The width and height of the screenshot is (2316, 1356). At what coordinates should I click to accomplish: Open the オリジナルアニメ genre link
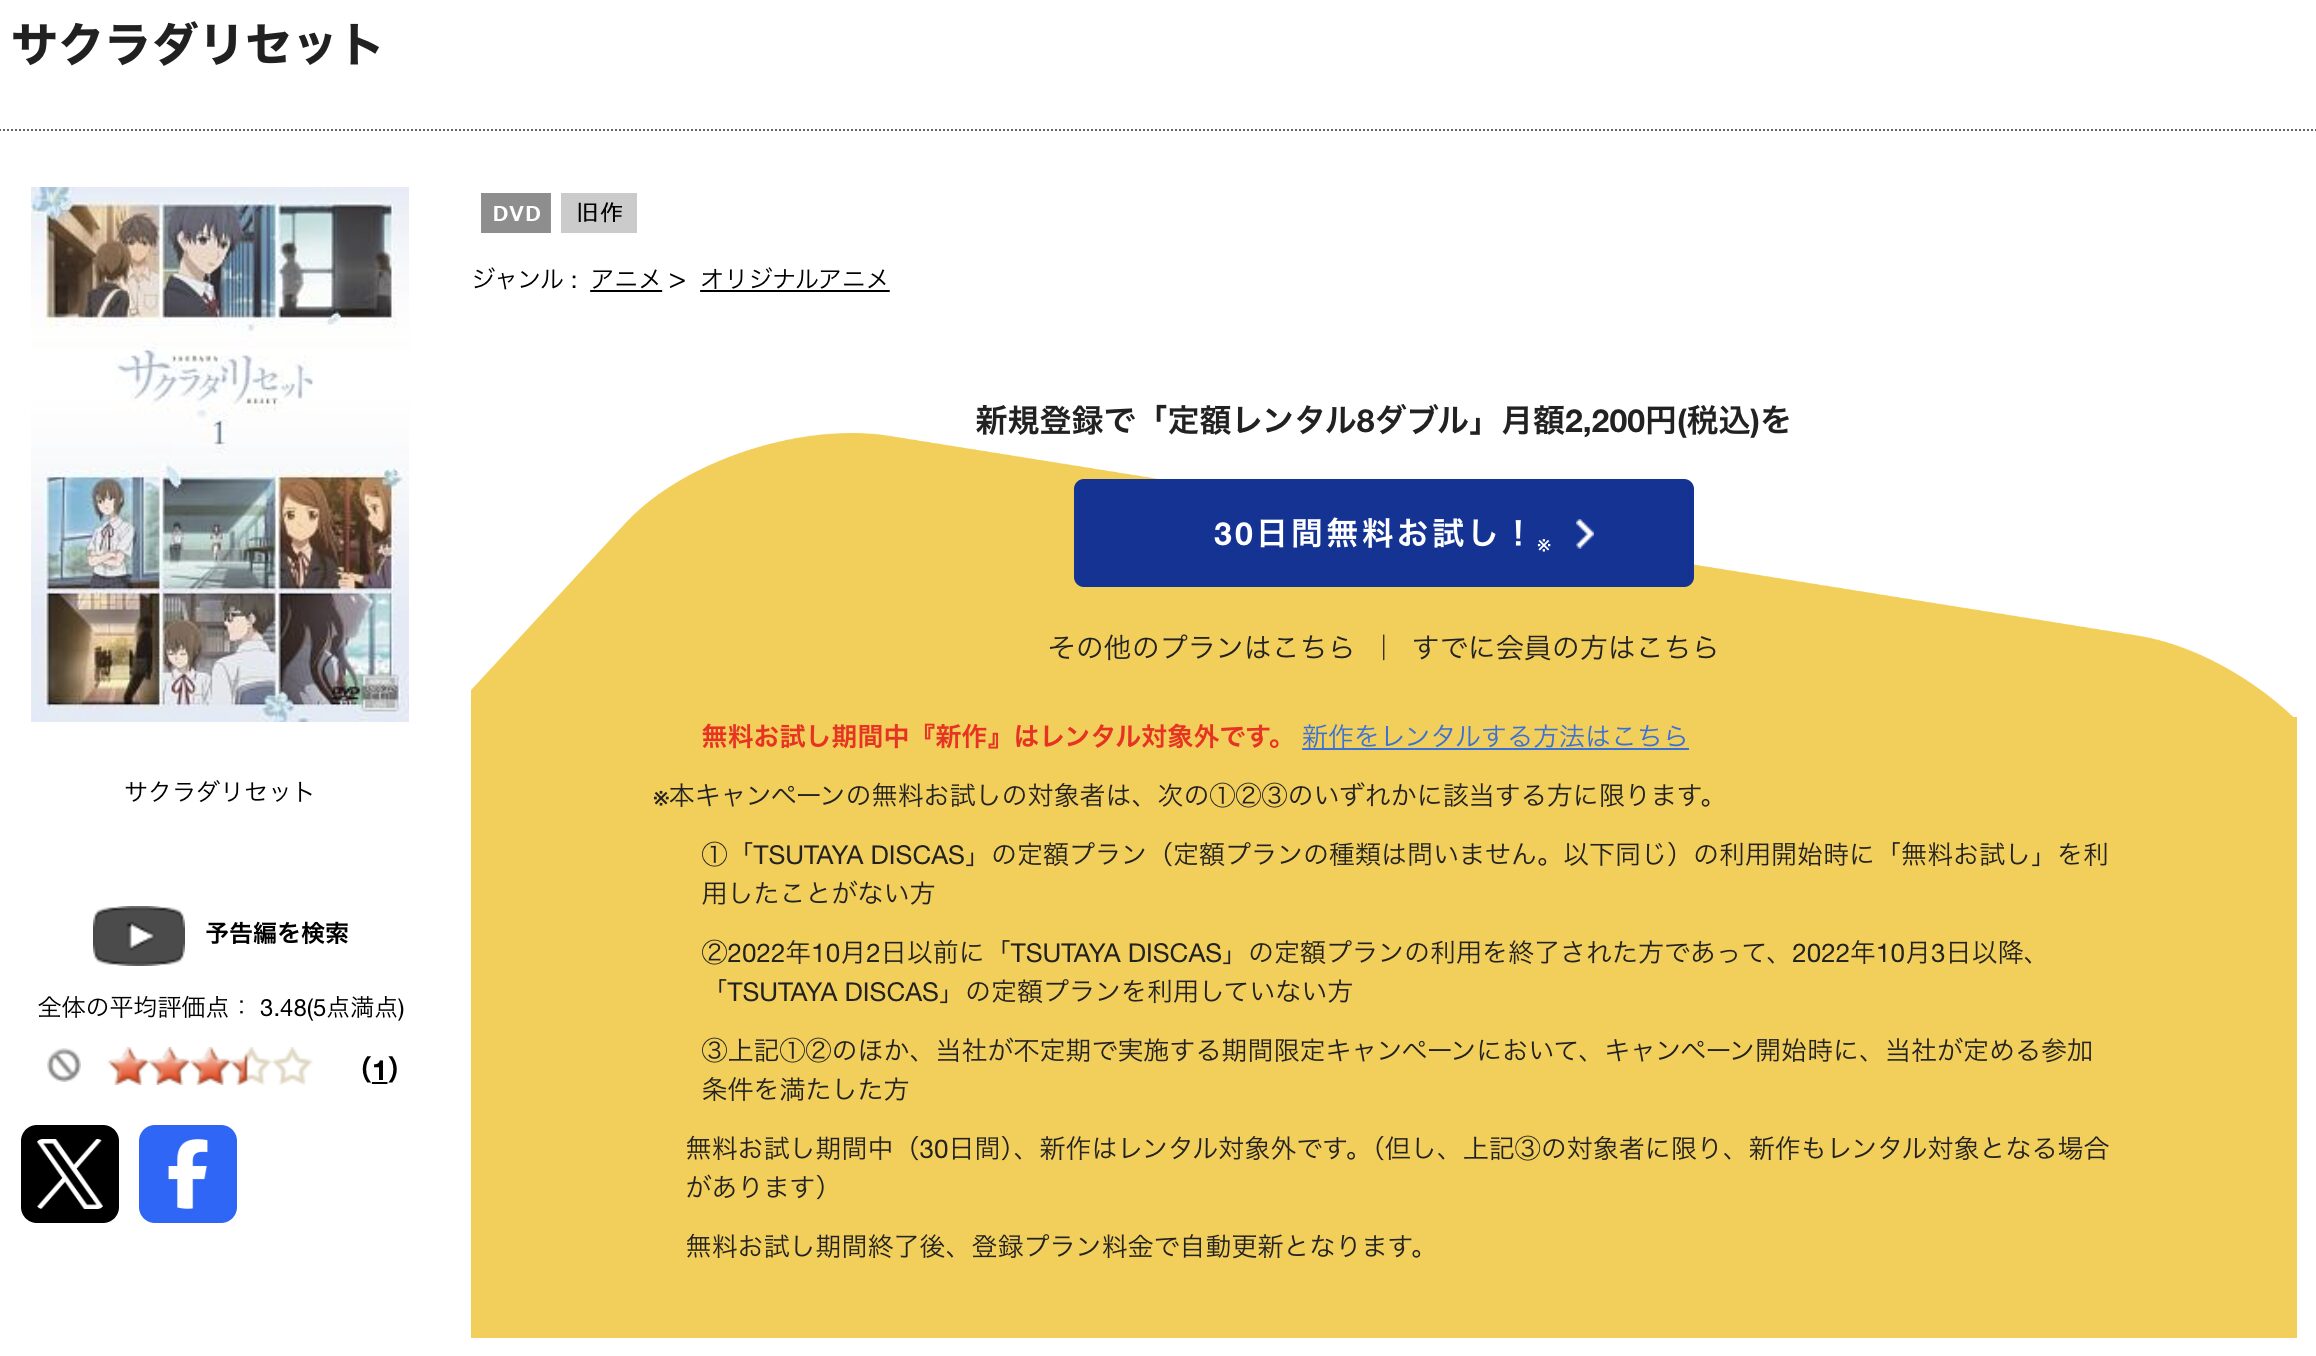pyautogui.click(x=794, y=279)
